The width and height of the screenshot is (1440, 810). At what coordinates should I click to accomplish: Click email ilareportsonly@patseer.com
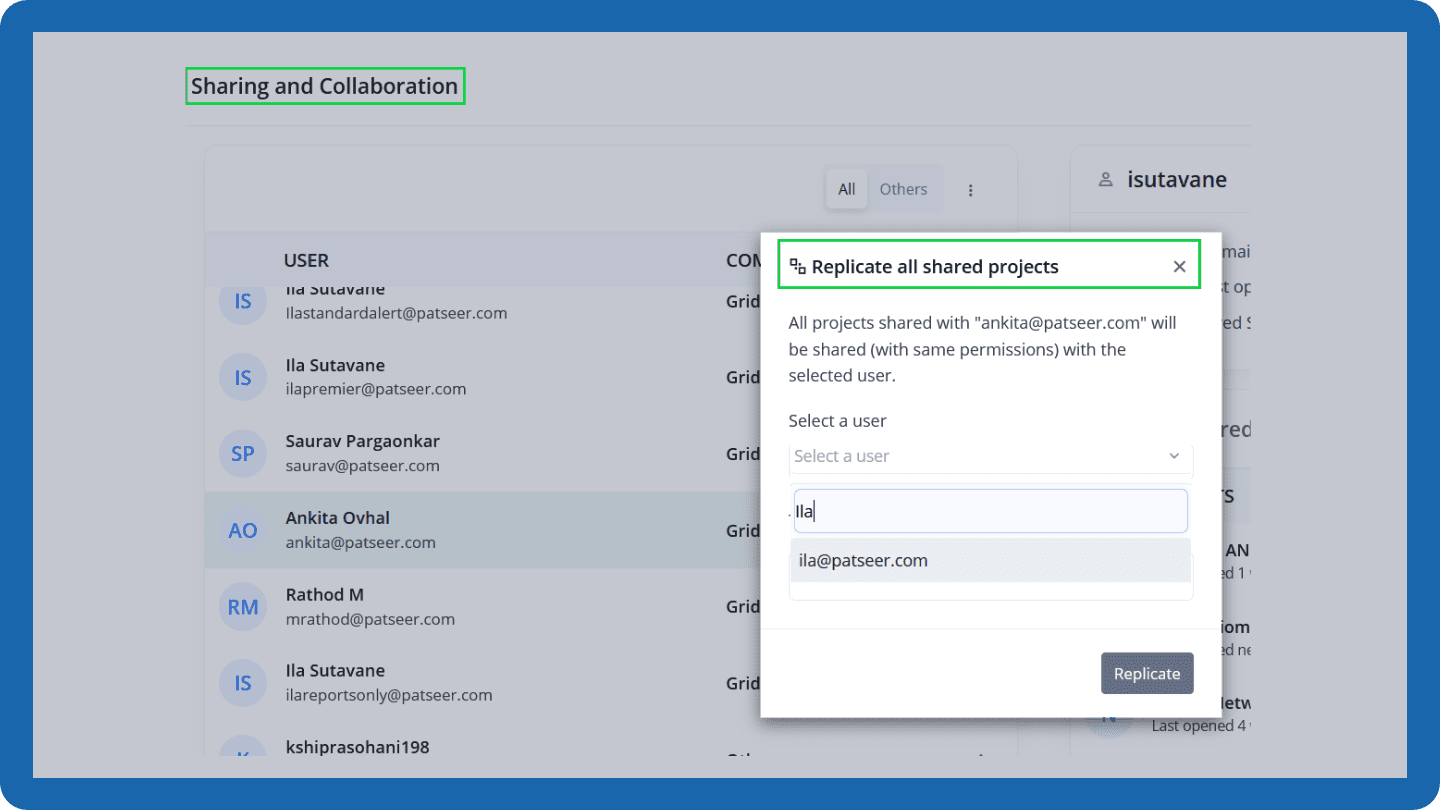tap(389, 695)
